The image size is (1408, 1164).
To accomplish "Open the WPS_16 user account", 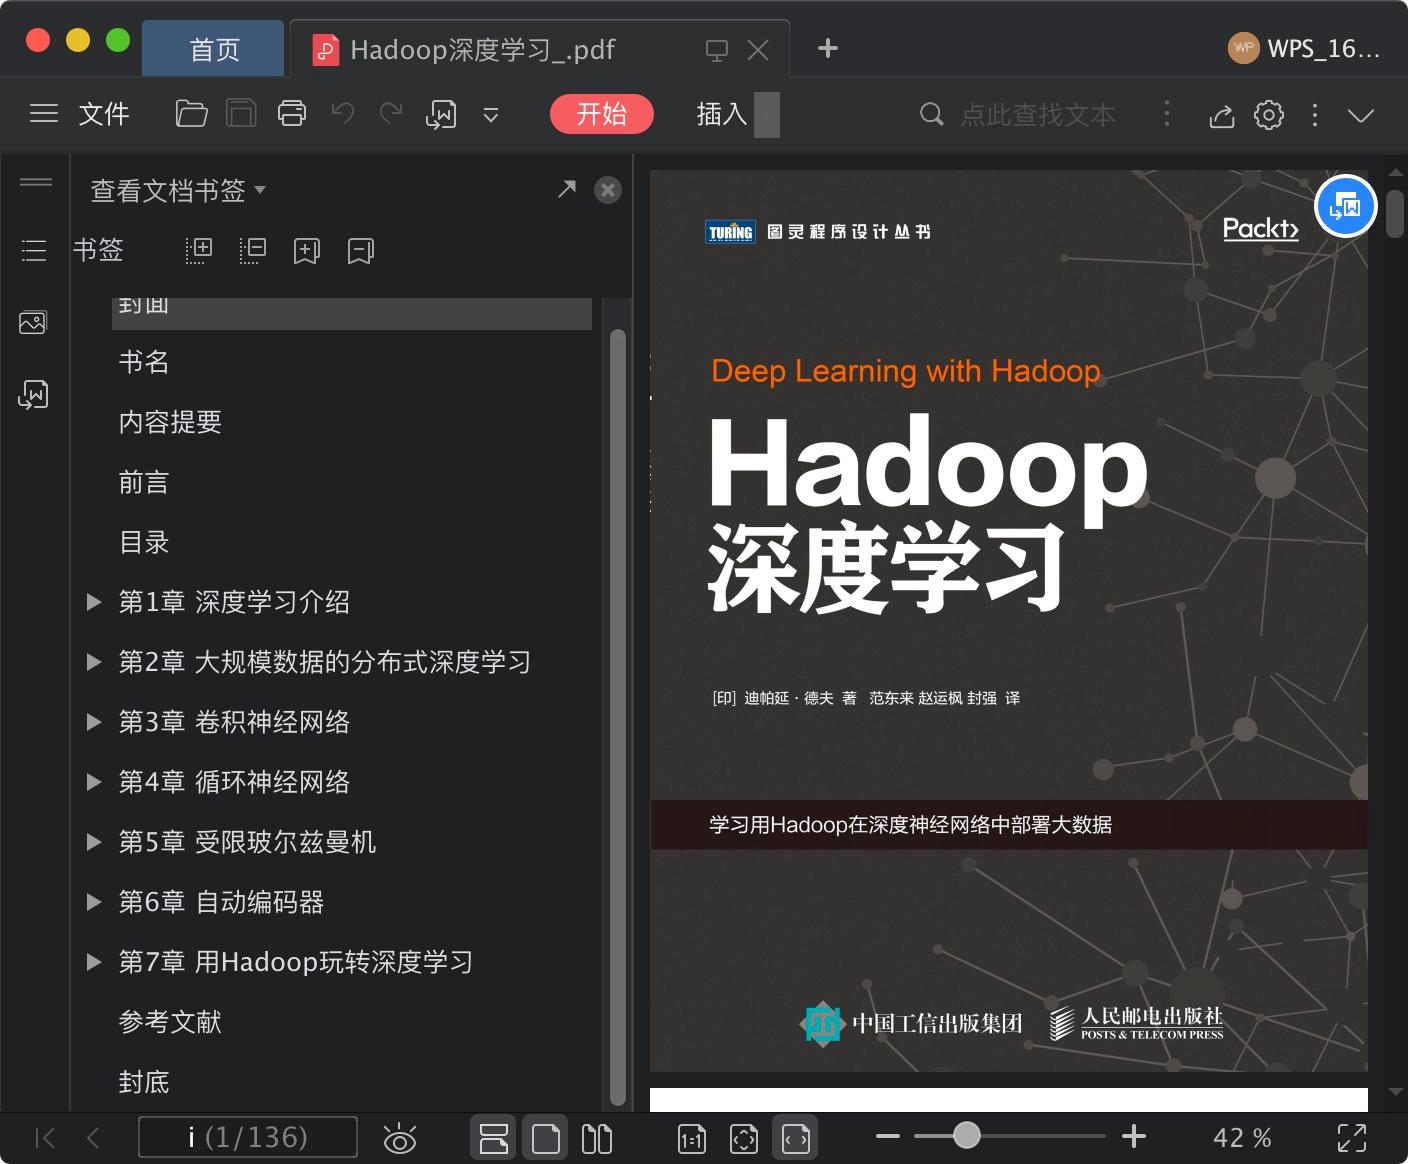I will [1304, 48].
